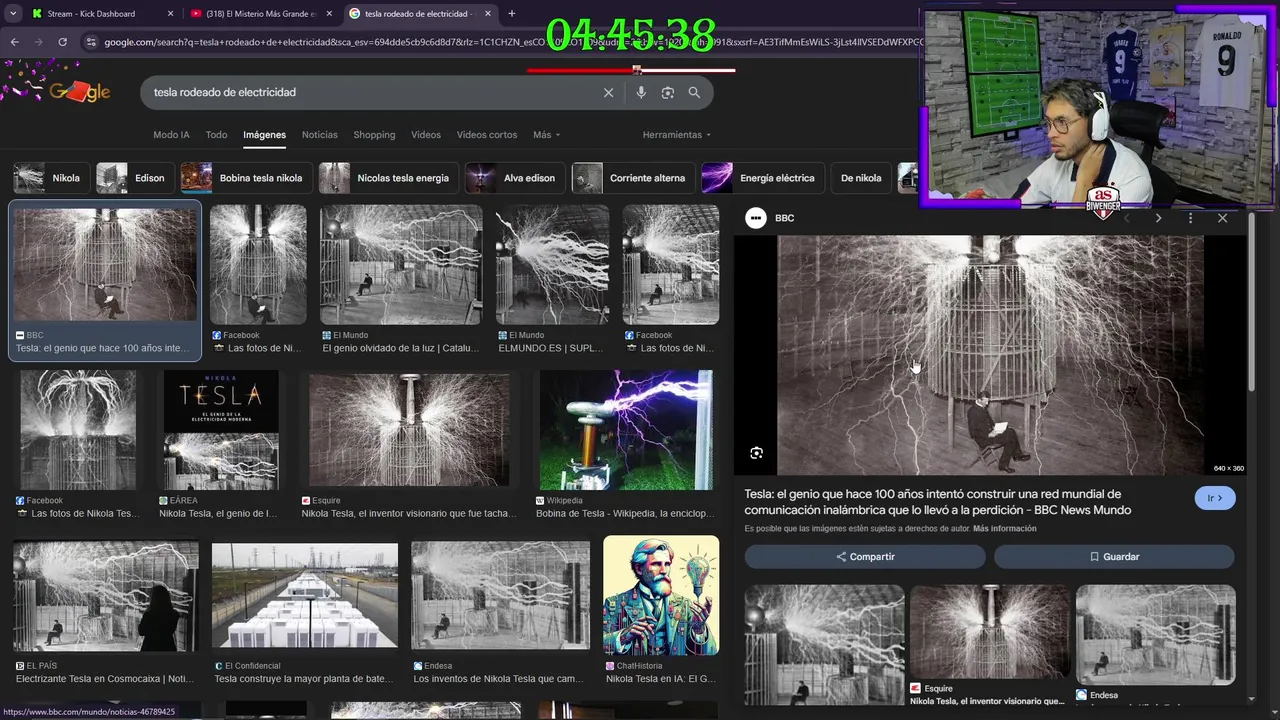Image resolution: width=1280 pixels, height=720 pixels.
Task: Open preview panel more options menu
Action: tap(1190, 218)
